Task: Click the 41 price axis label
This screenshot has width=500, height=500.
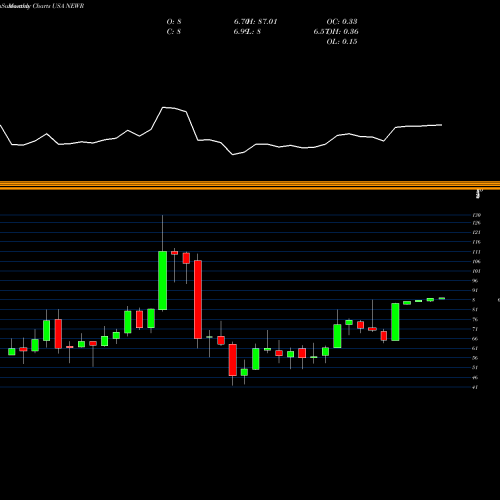Action: coord(475,387)
